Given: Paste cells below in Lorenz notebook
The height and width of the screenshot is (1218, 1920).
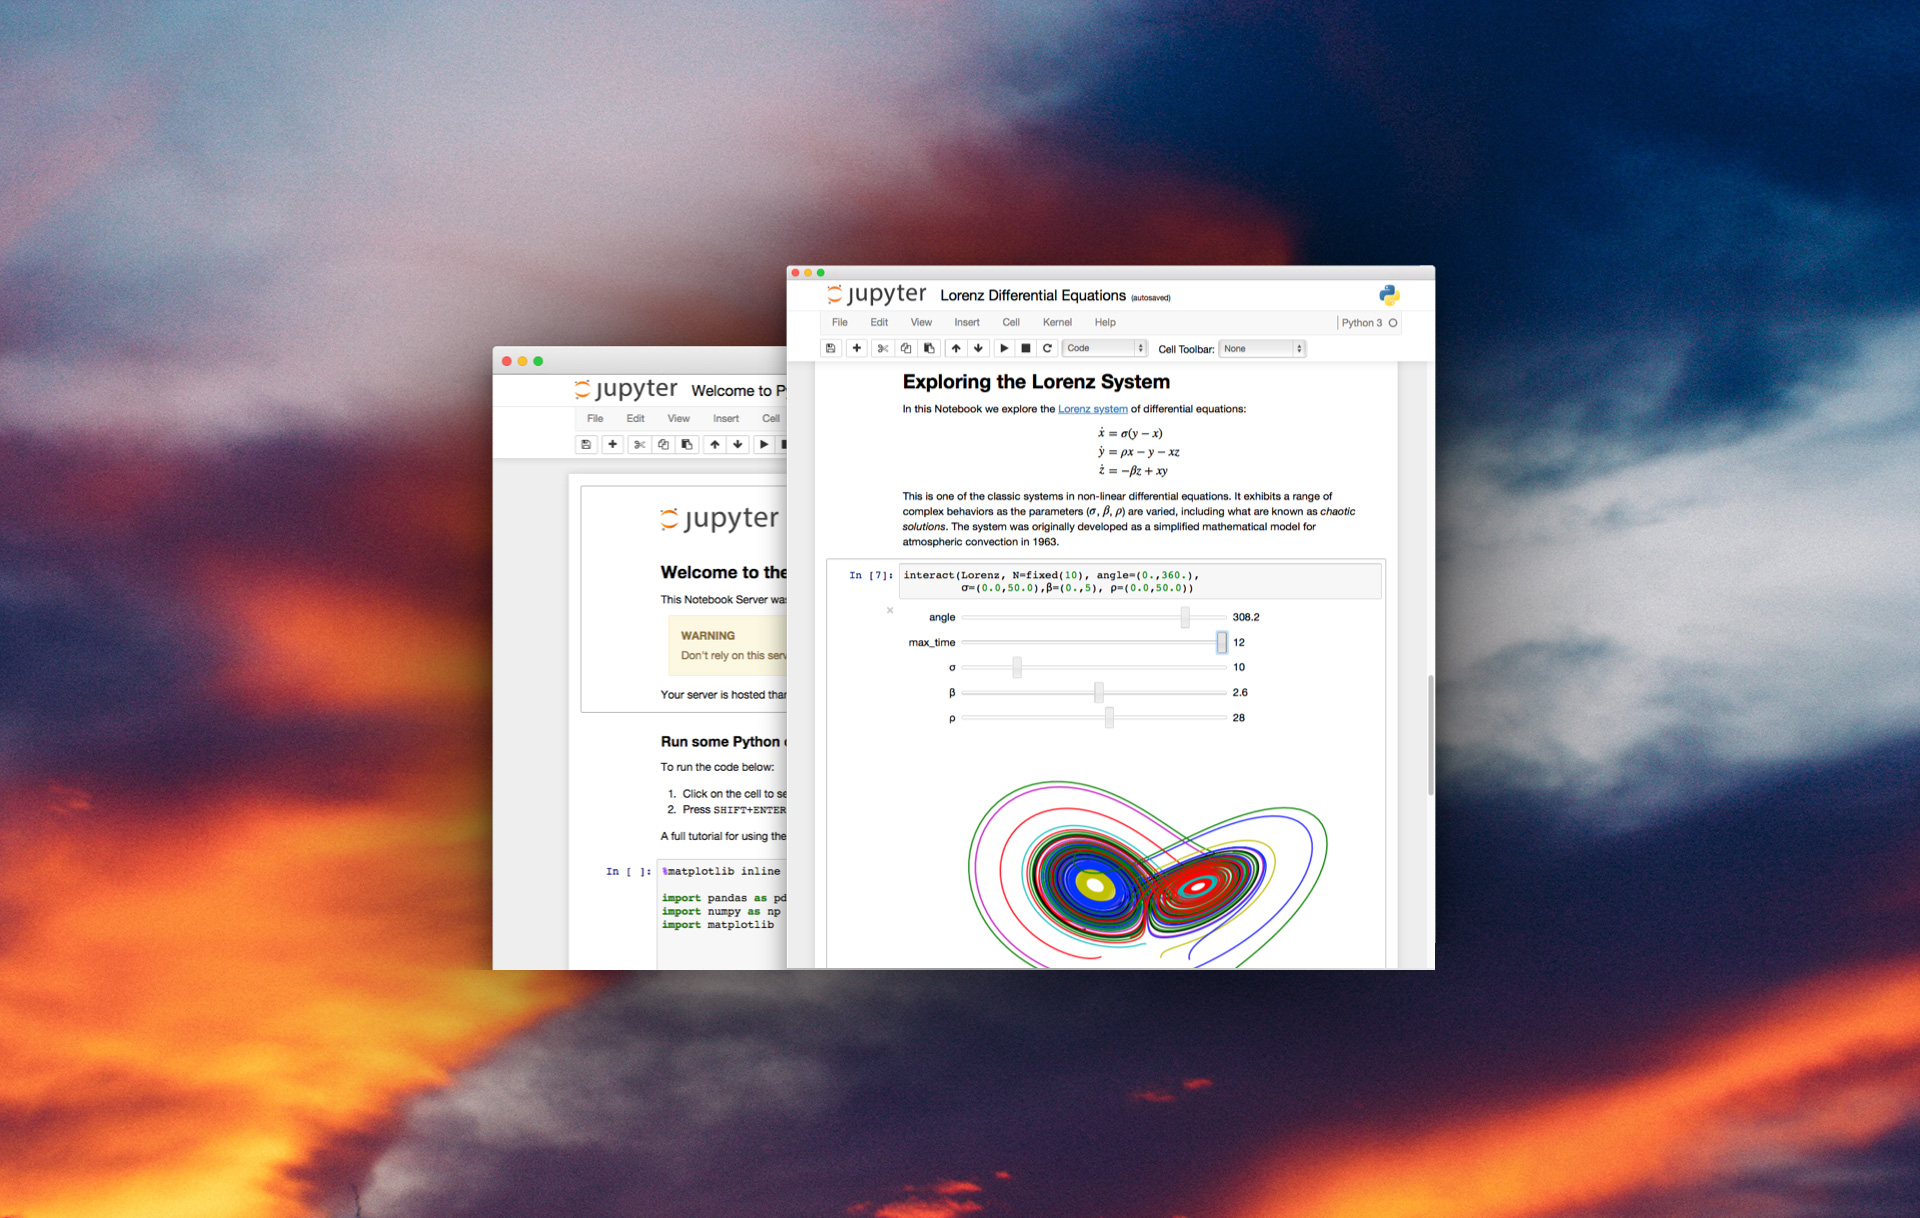Looking at the screenshot, I should pyautogui.click(x=929, y=348).
